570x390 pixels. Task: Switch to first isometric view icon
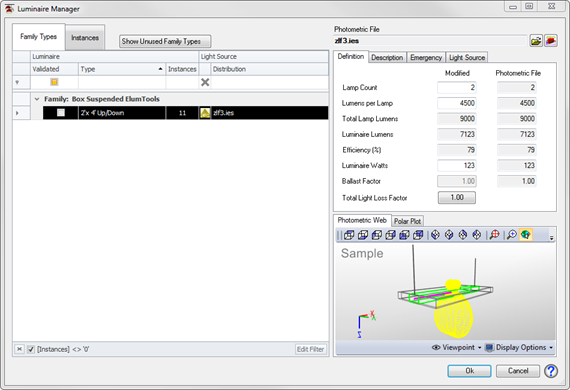tap(435, 235)
